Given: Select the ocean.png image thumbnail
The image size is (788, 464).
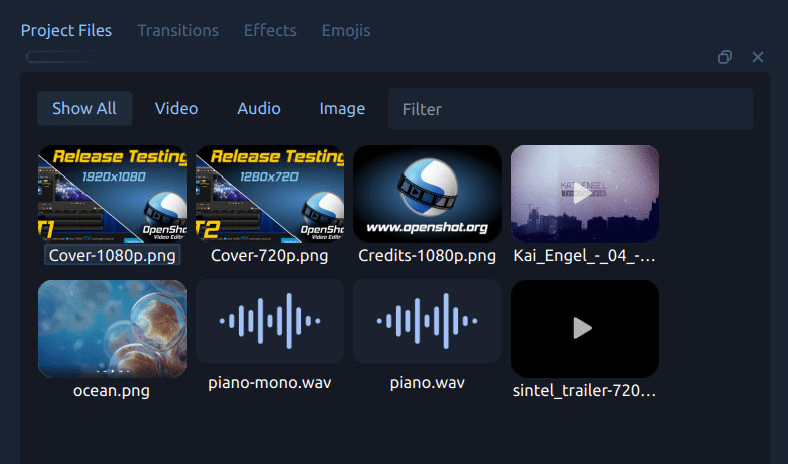Looking at the screenshot, I should (112, 328).
